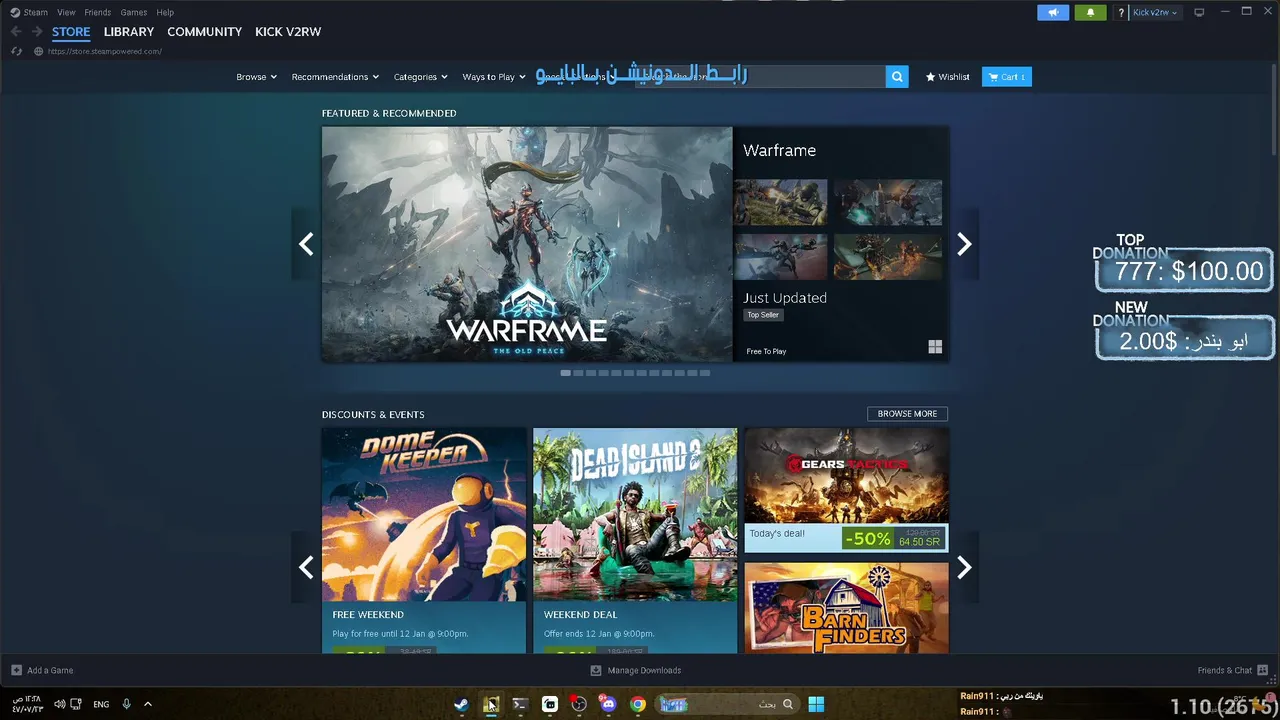This screenshot has height=720, width=1280.
Task: Open the bottom-left Warframe screenshot thumbnail
Action: click(x=780, y=257)
